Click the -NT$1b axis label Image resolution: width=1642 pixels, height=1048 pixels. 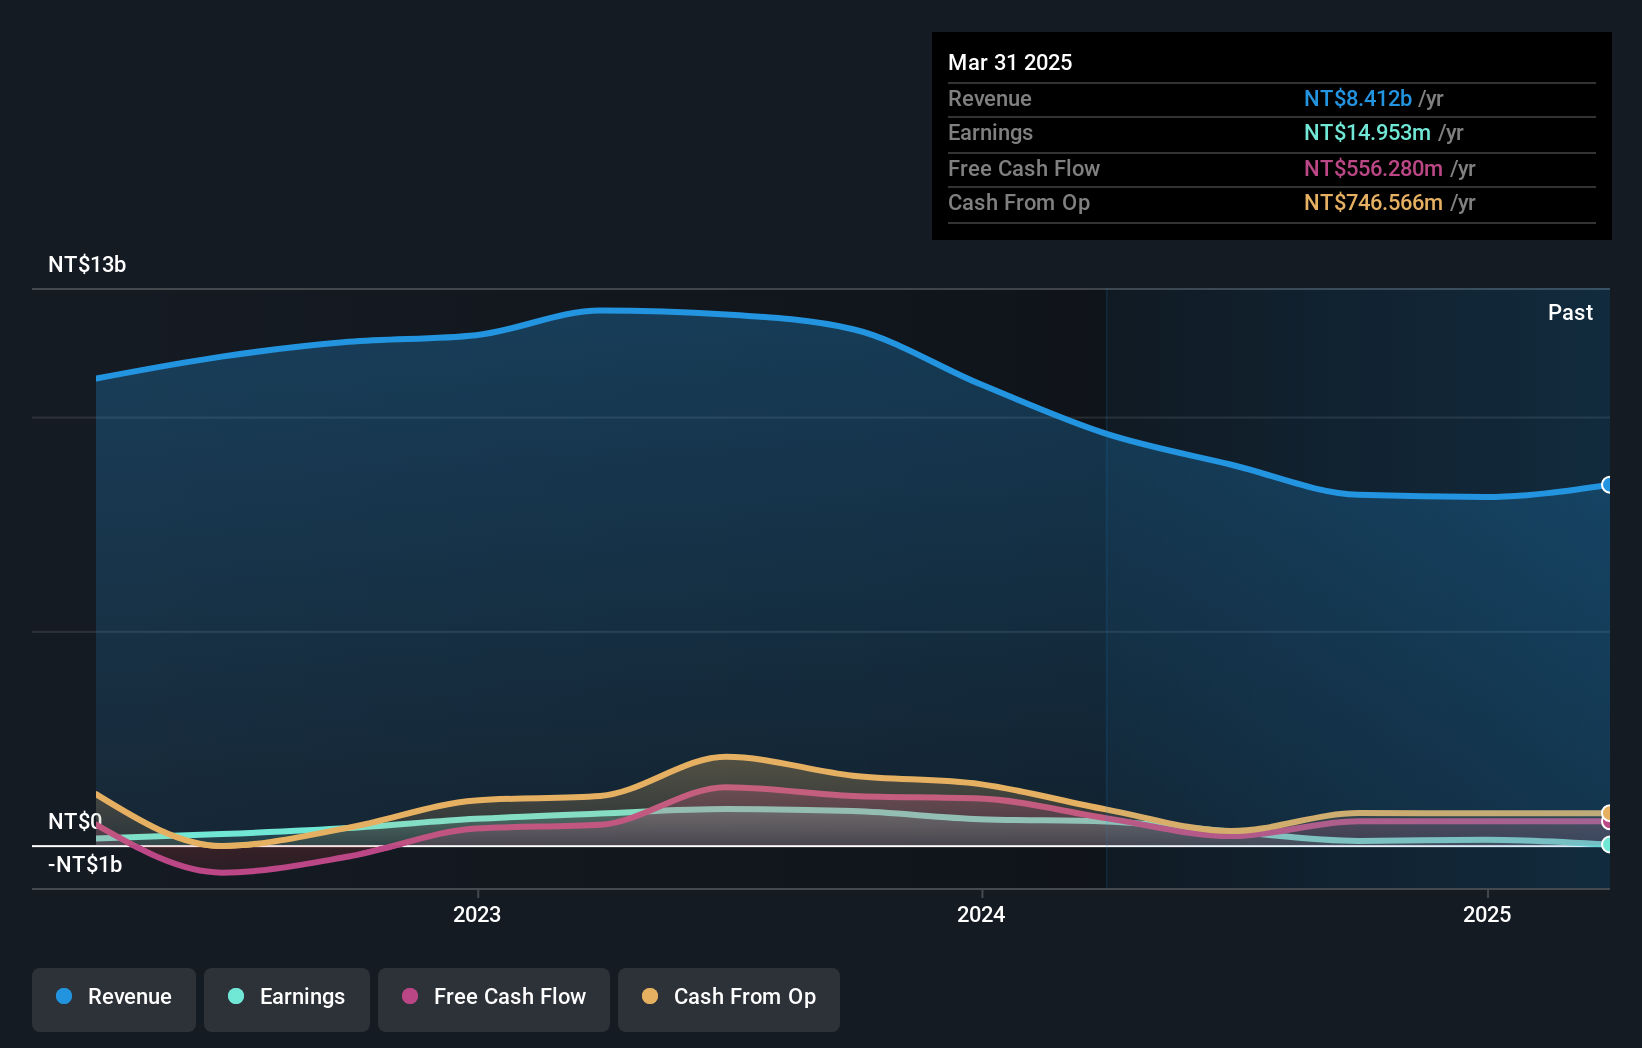(85, 864)
